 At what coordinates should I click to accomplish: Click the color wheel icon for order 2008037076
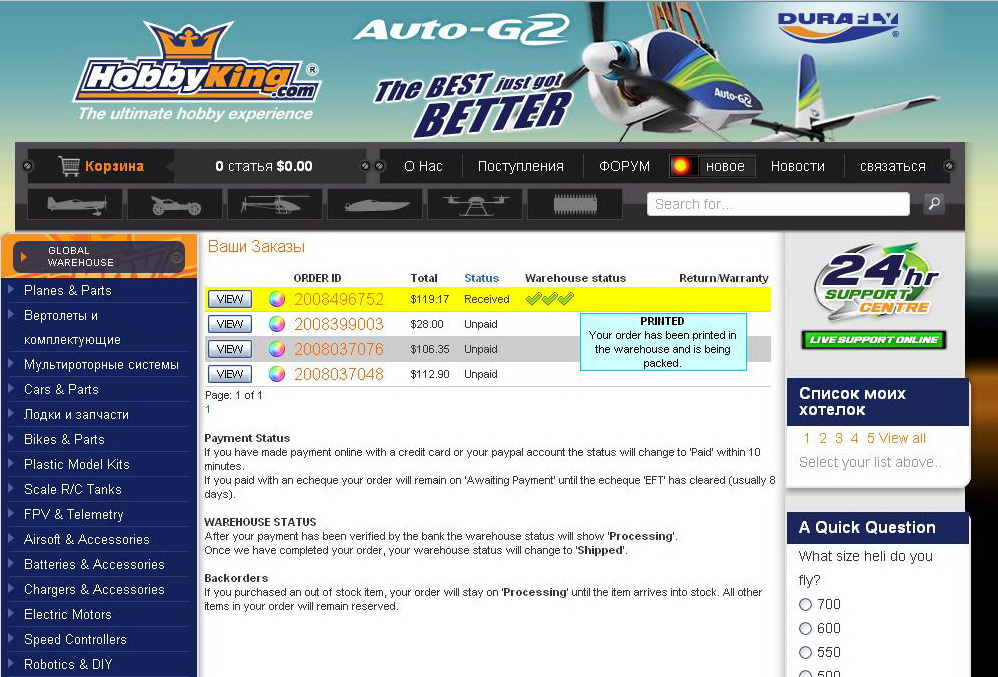coord(277,349)
